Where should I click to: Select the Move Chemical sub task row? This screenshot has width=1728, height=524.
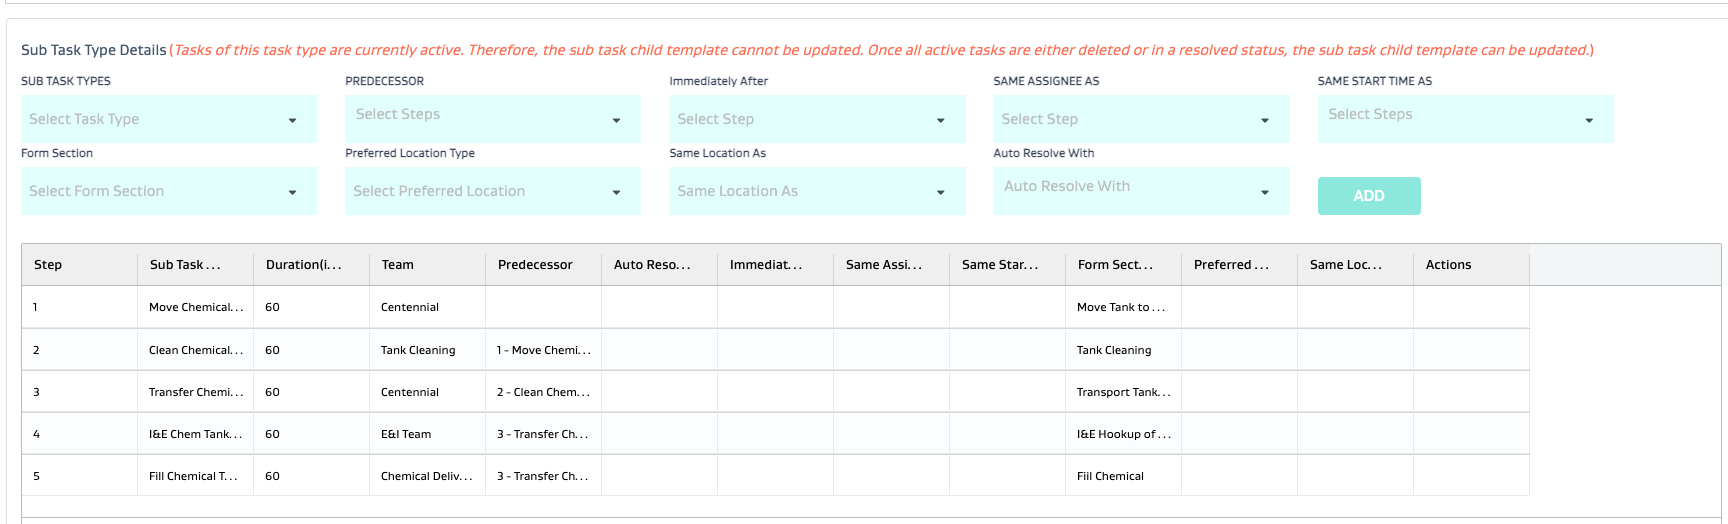point(195,307)
